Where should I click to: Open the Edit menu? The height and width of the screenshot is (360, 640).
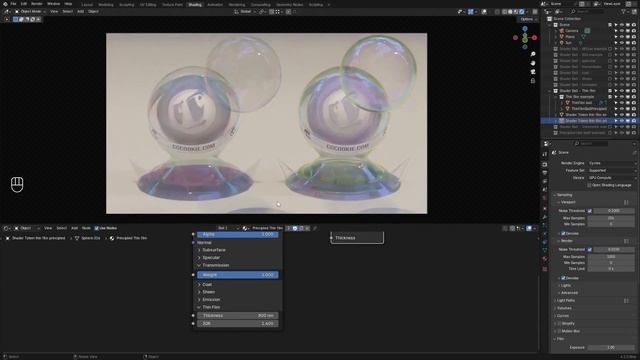24,4
